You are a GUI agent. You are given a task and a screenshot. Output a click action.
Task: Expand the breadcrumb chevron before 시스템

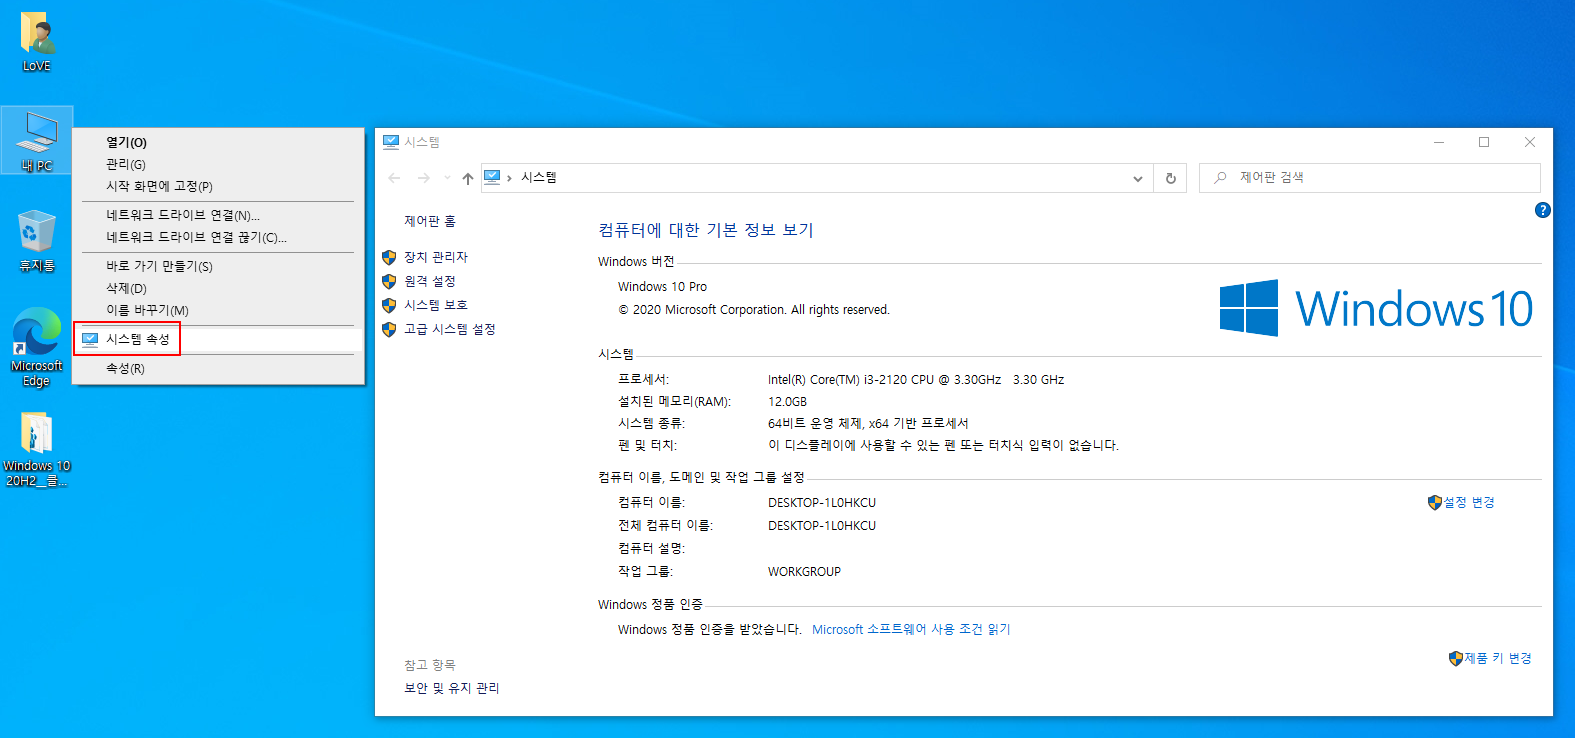click(x=510, y=178)
